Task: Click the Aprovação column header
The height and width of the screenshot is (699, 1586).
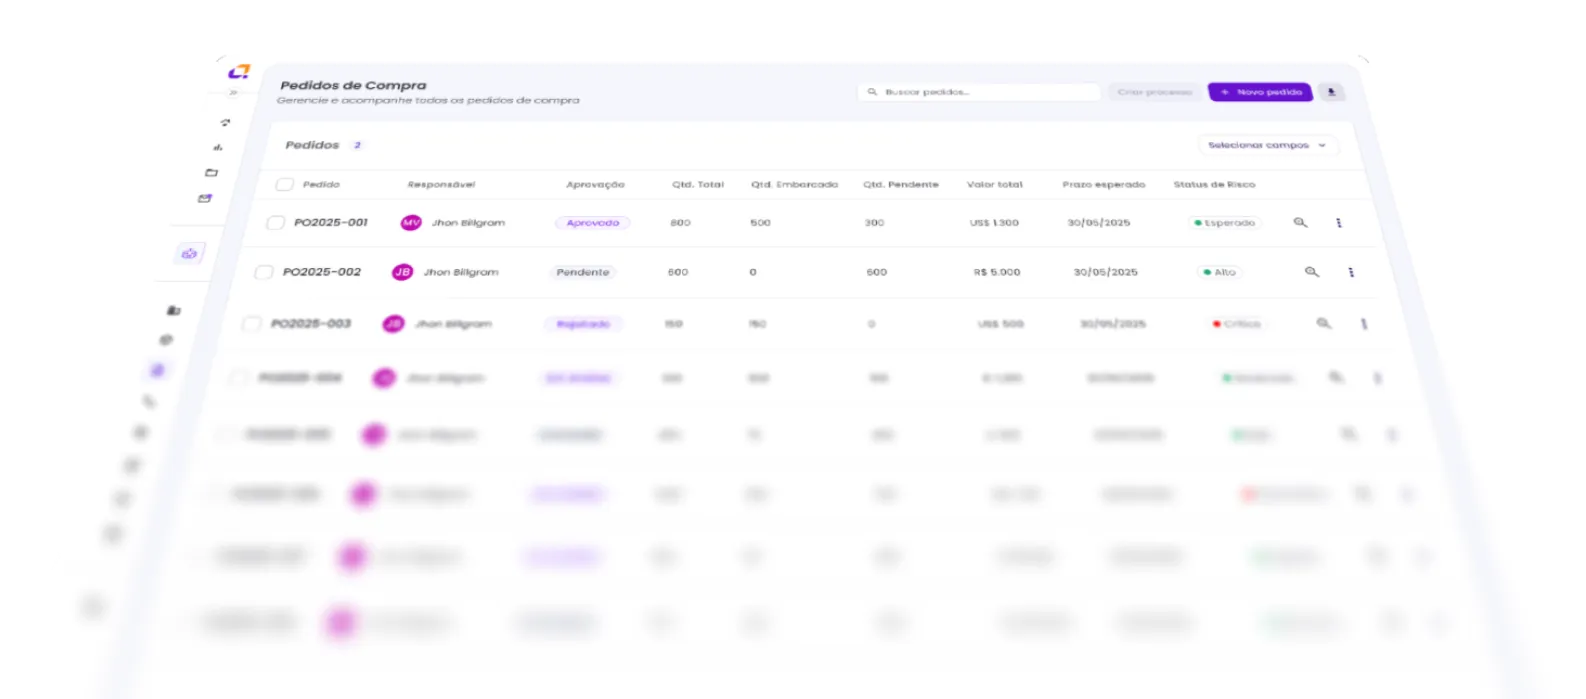Action: (x=595, y=184)
